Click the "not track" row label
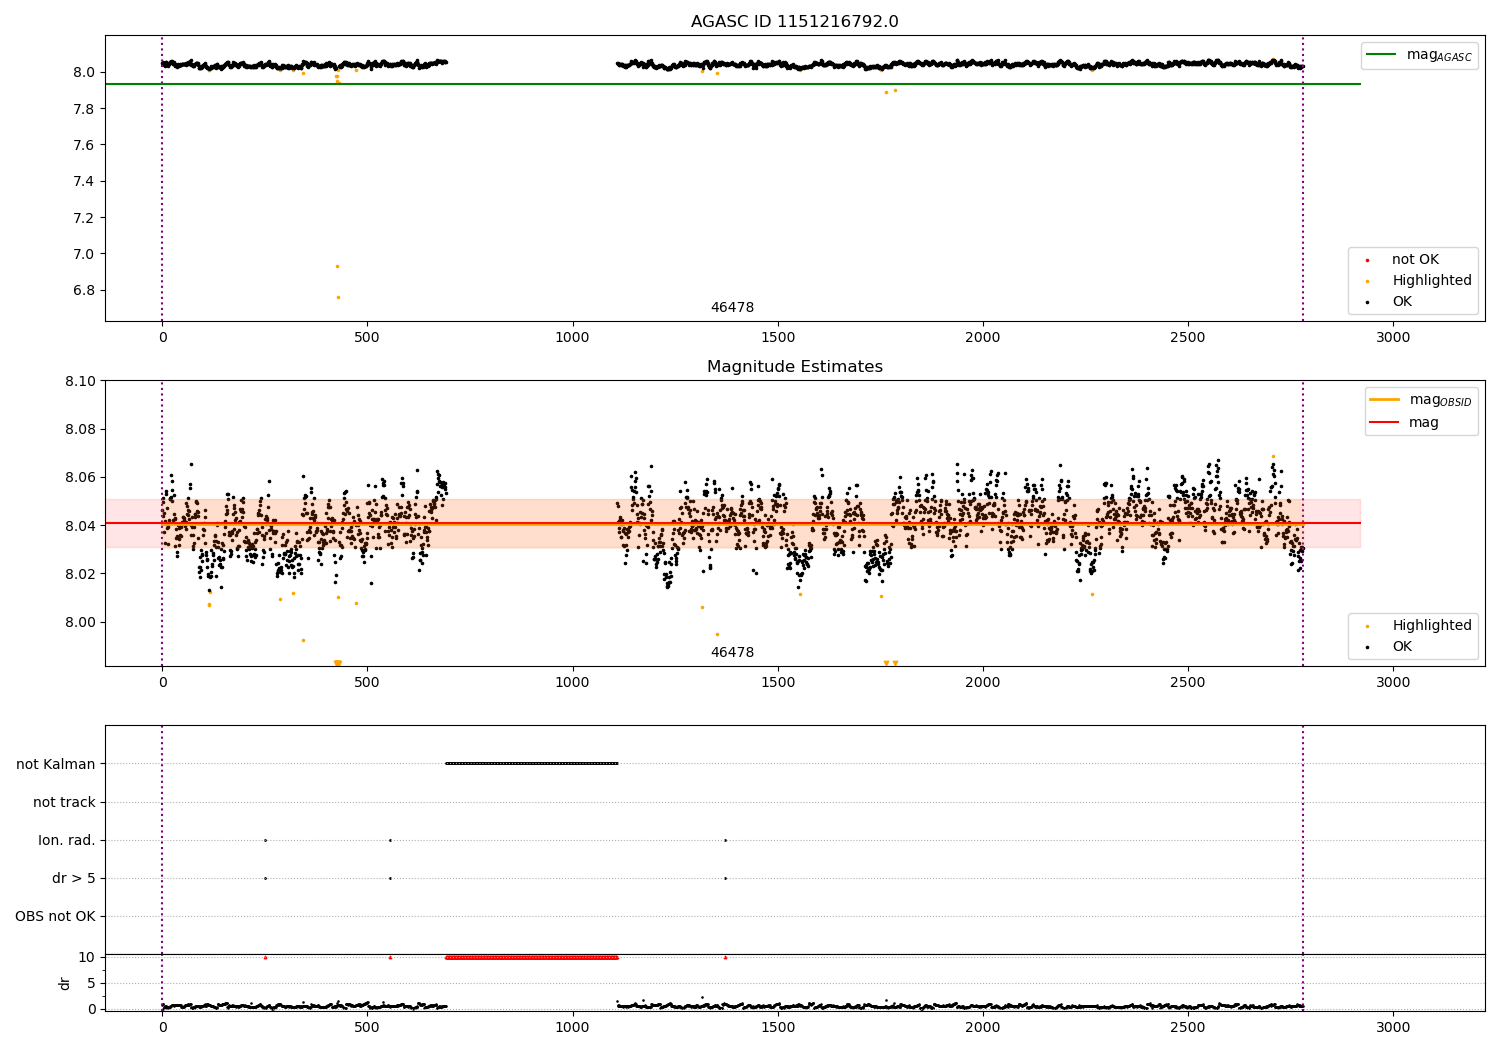This screenshot has height=1050, width=1500. tap(64, 802)
